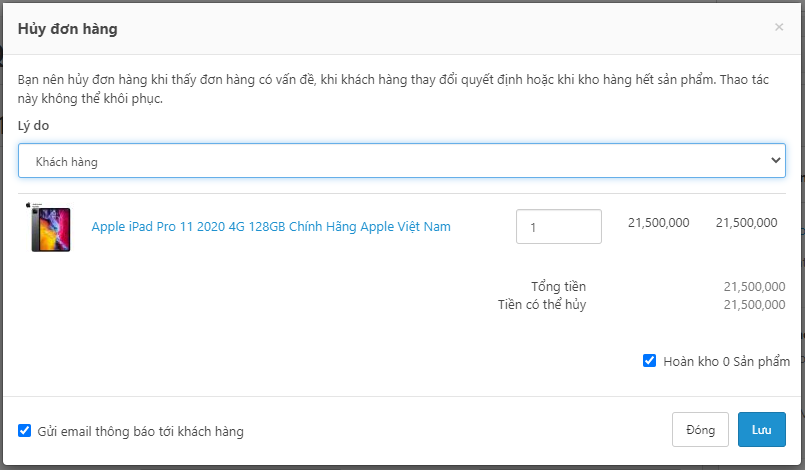Click the Hủy đơn hàng dialog title

[x=67, y=29]
